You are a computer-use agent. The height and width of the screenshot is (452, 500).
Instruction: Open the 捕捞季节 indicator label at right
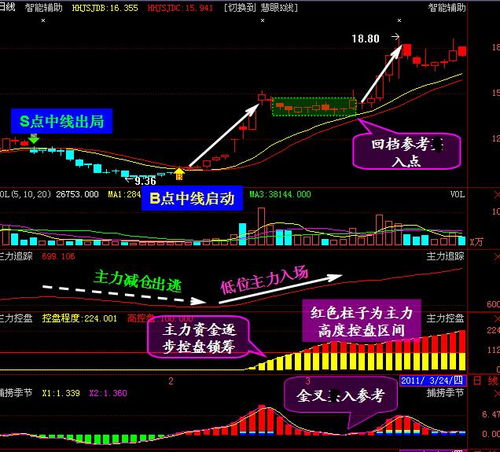pyautogui.click(x=445, y=393)
